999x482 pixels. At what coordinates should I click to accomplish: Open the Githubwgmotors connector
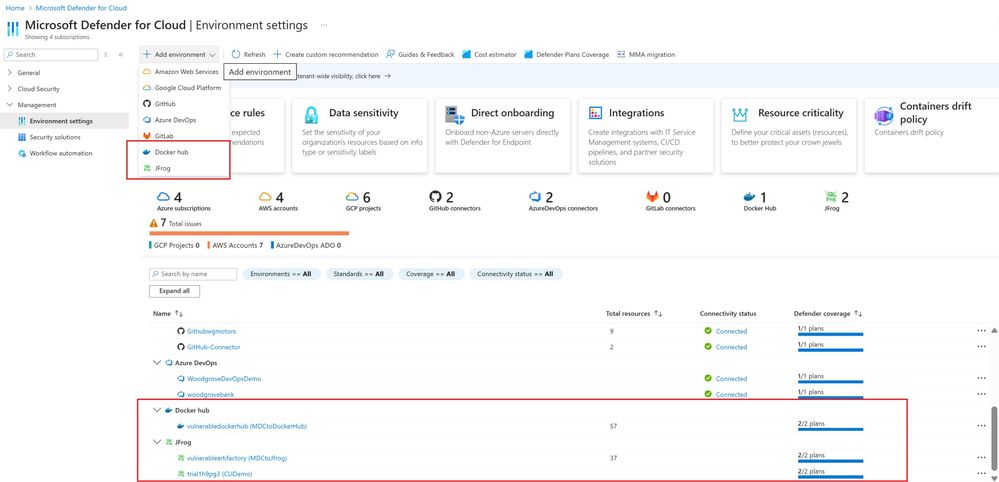click(x=211, y=331)
